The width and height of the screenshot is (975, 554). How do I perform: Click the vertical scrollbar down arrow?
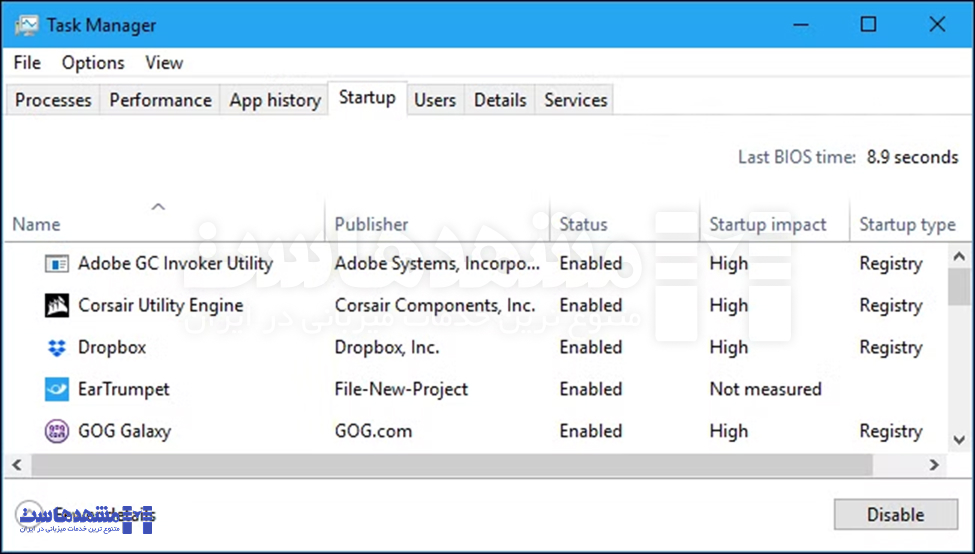tap(959, 440)
